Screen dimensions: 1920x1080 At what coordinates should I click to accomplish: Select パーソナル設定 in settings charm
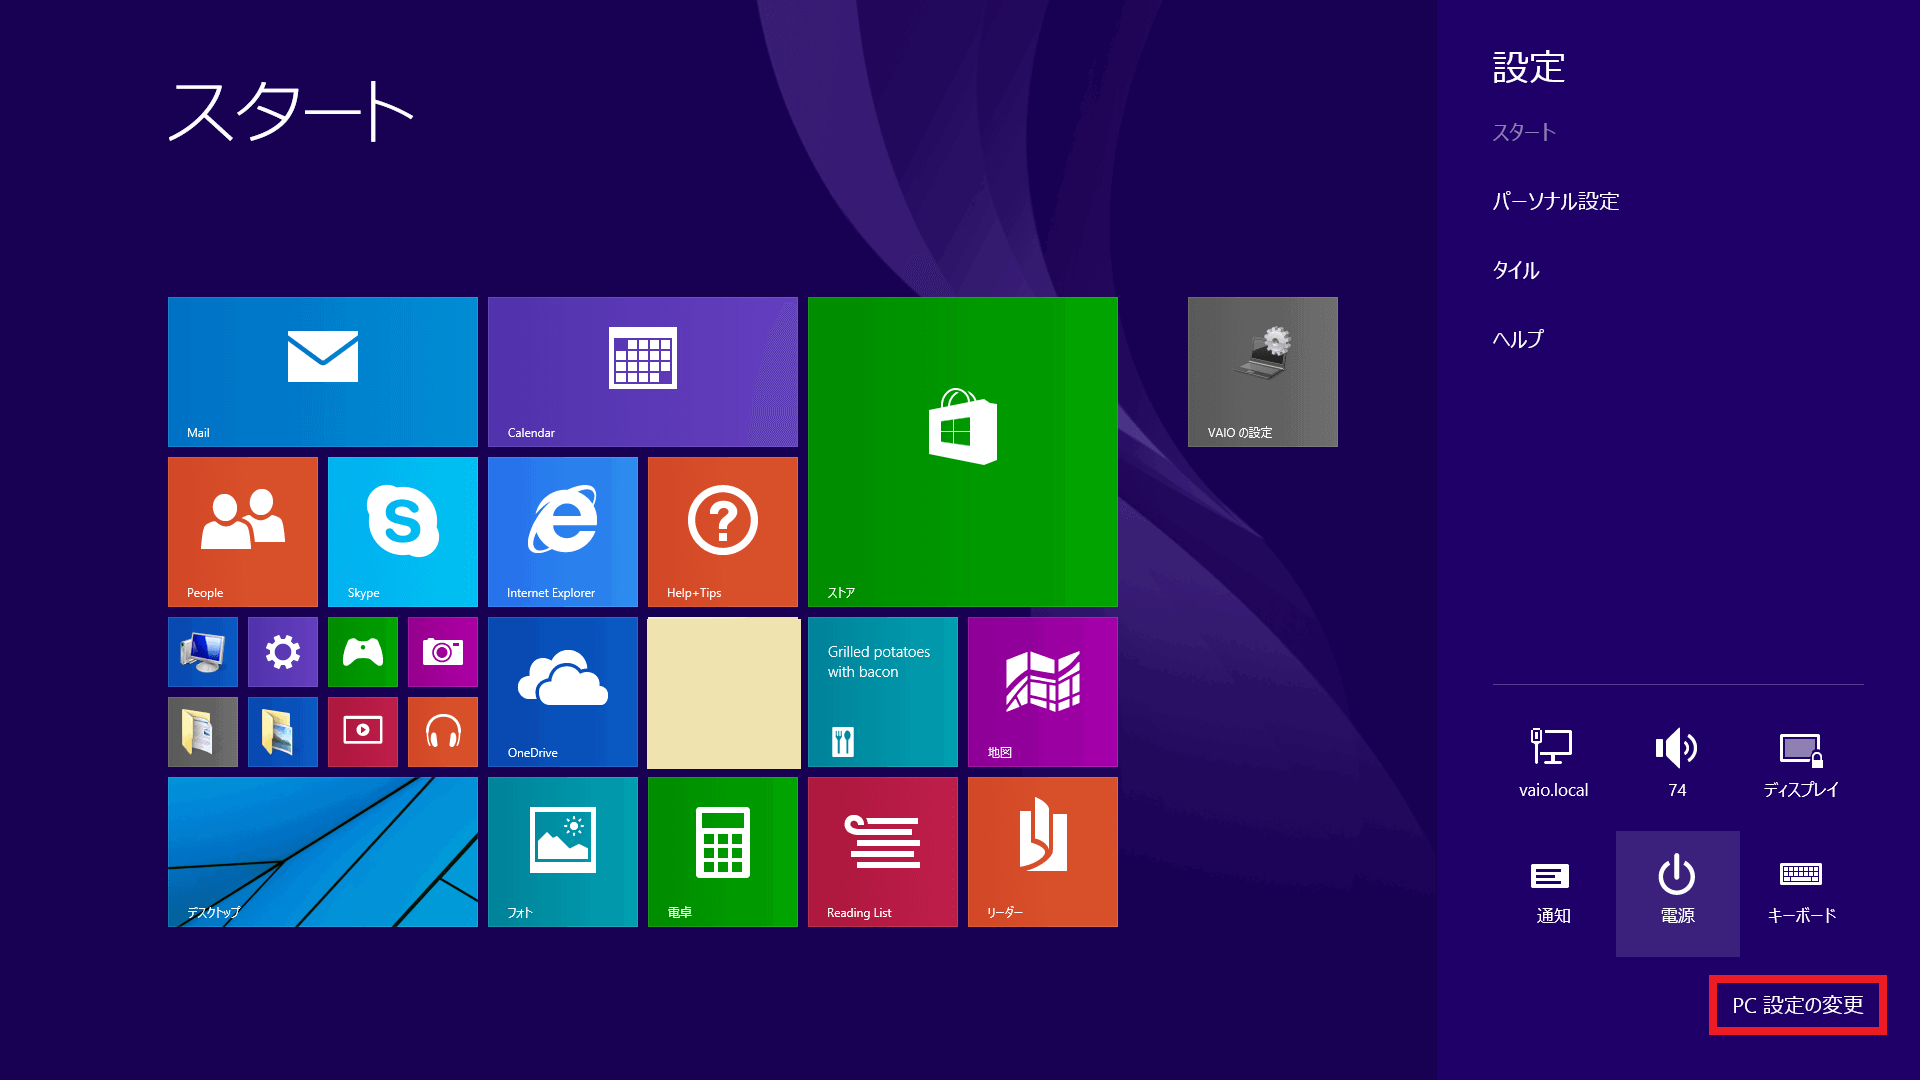click(1556, 201)
